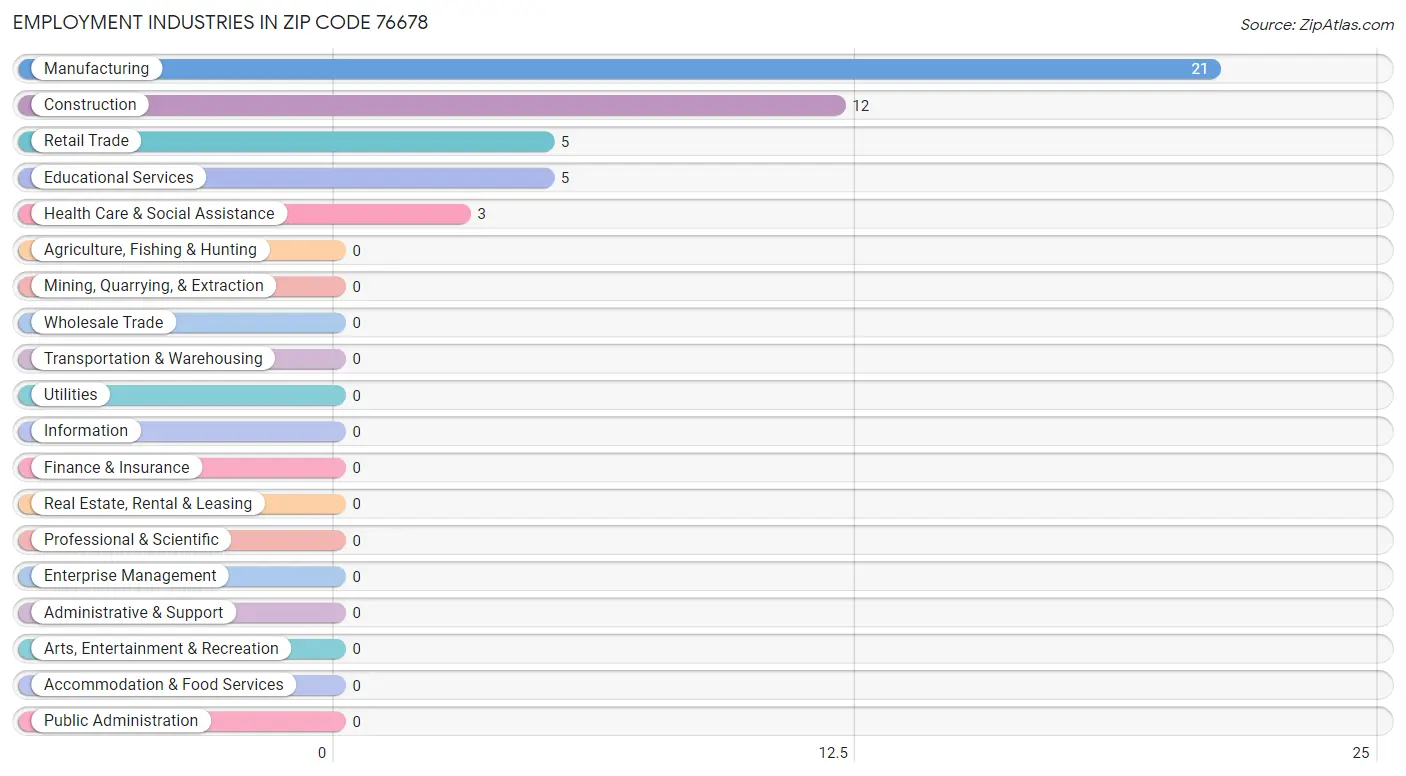
Task: Select Accommodation & Food Services label
Action: coord(163,684)
